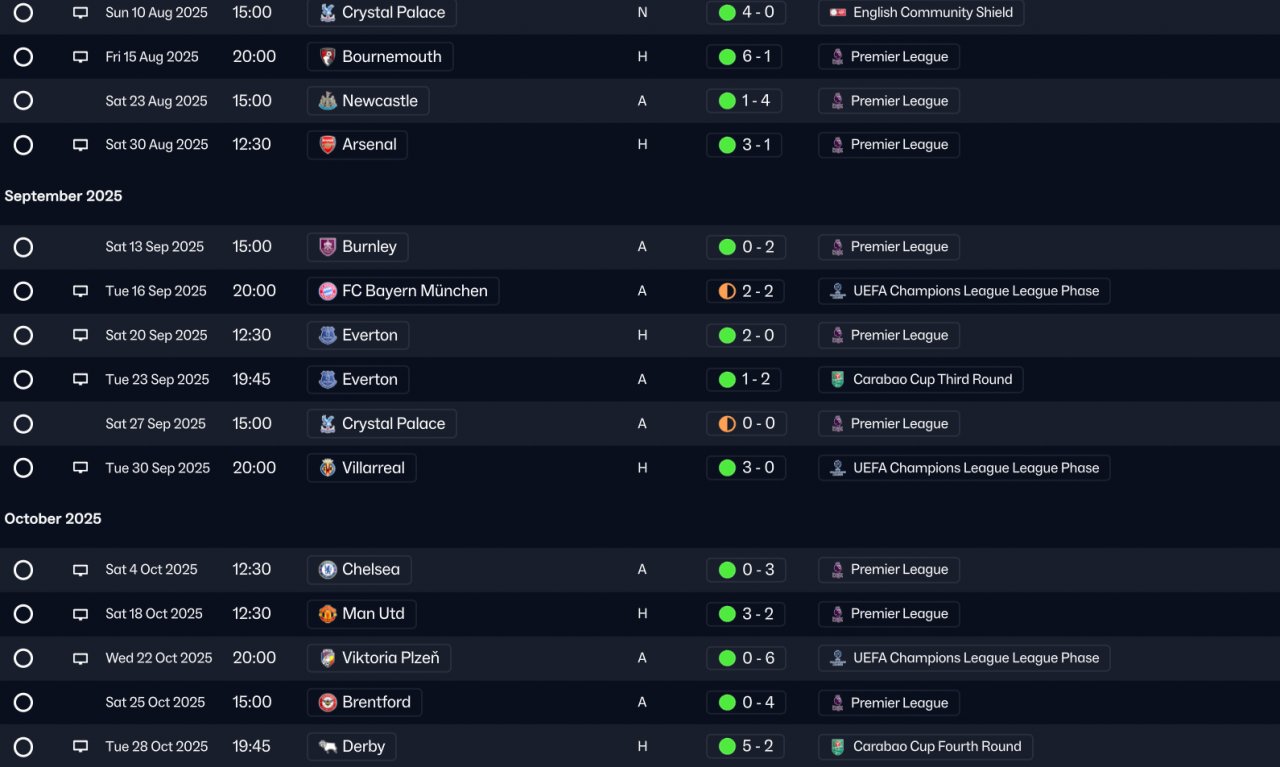
Task: Click the half-orange draw indicator beside 2 - 2
Action: tap(727, 291)
